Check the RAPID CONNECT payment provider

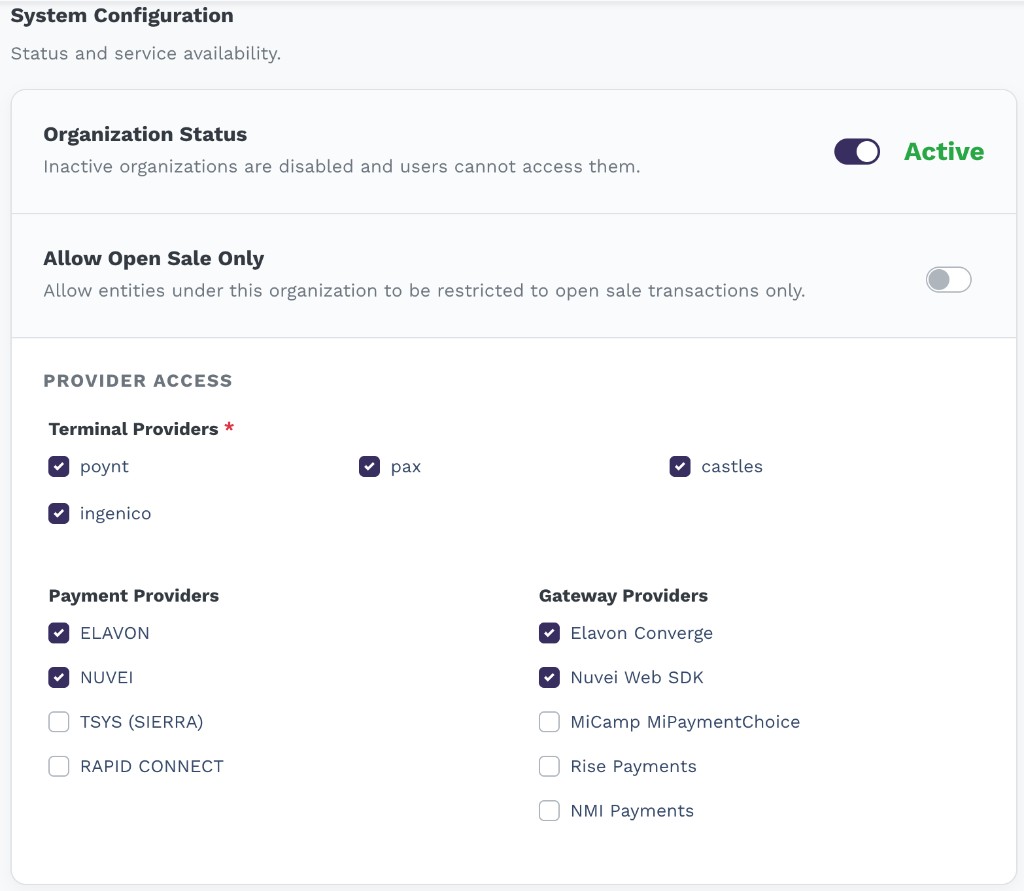pos(59,766)
